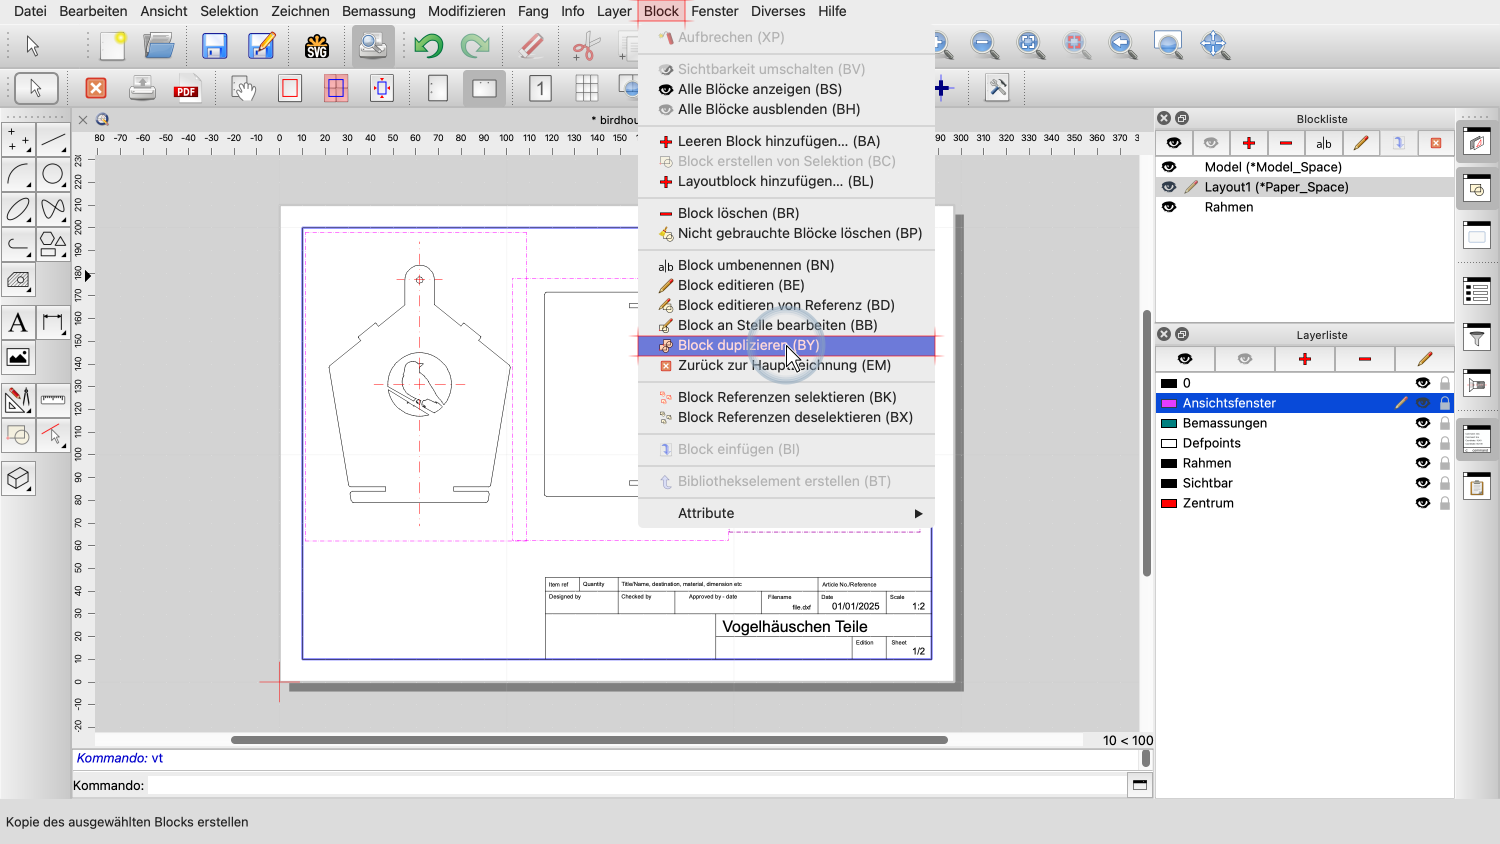1500x844 pixels.
Task: Hide the Bemassungen layer
Action: (x=1423, y=422)
